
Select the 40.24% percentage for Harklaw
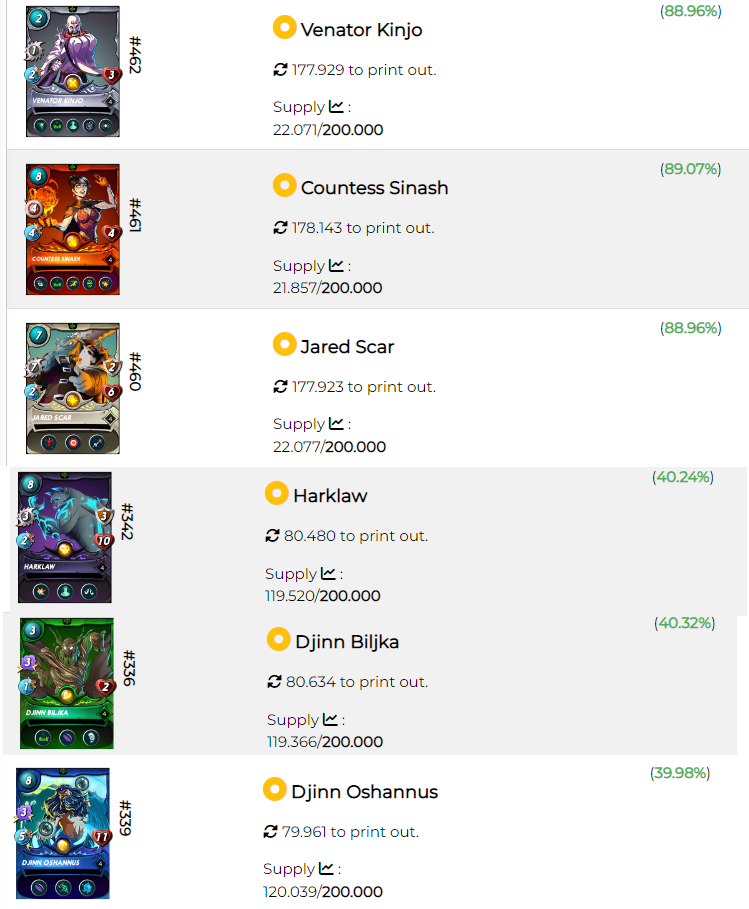coord(683,477)
